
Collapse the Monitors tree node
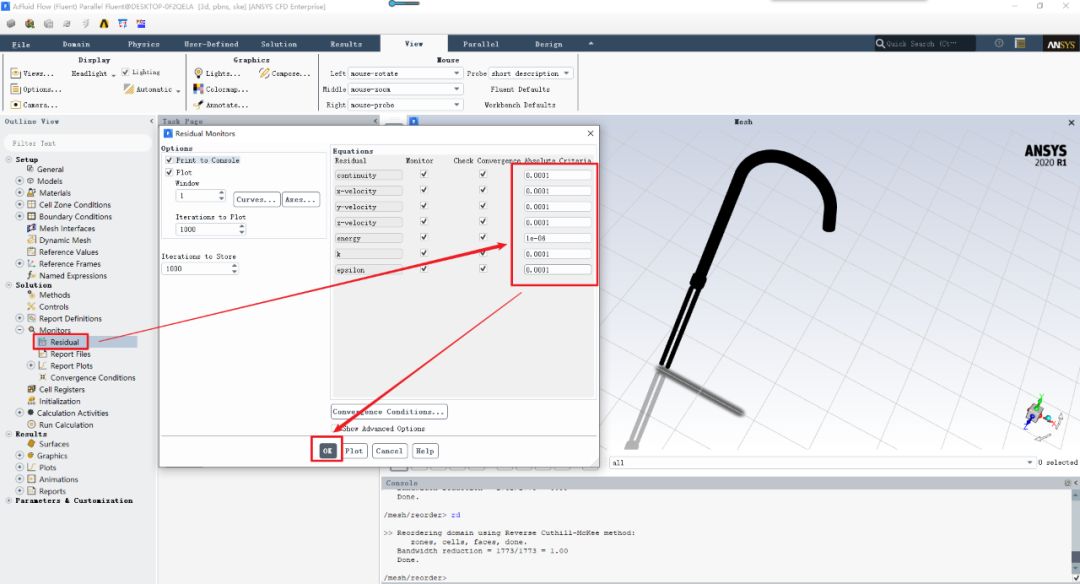[19, 330]
